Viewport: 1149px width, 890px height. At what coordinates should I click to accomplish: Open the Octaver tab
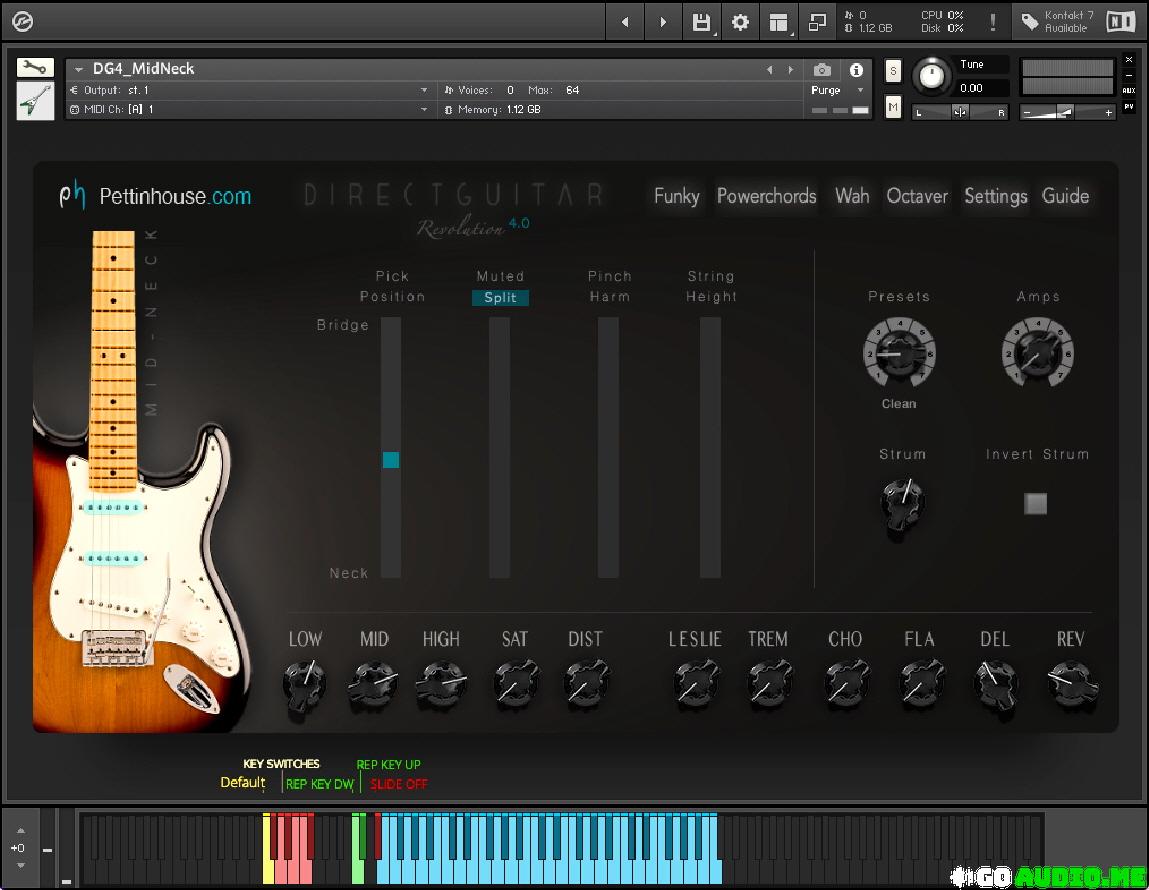916,196
